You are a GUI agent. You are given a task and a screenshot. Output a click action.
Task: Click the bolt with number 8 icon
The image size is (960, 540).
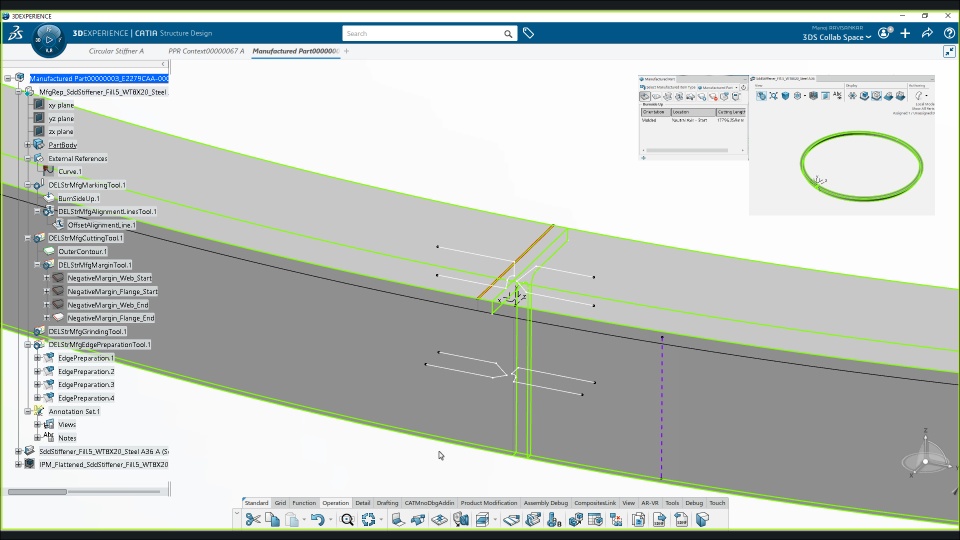tap(554, 520)
